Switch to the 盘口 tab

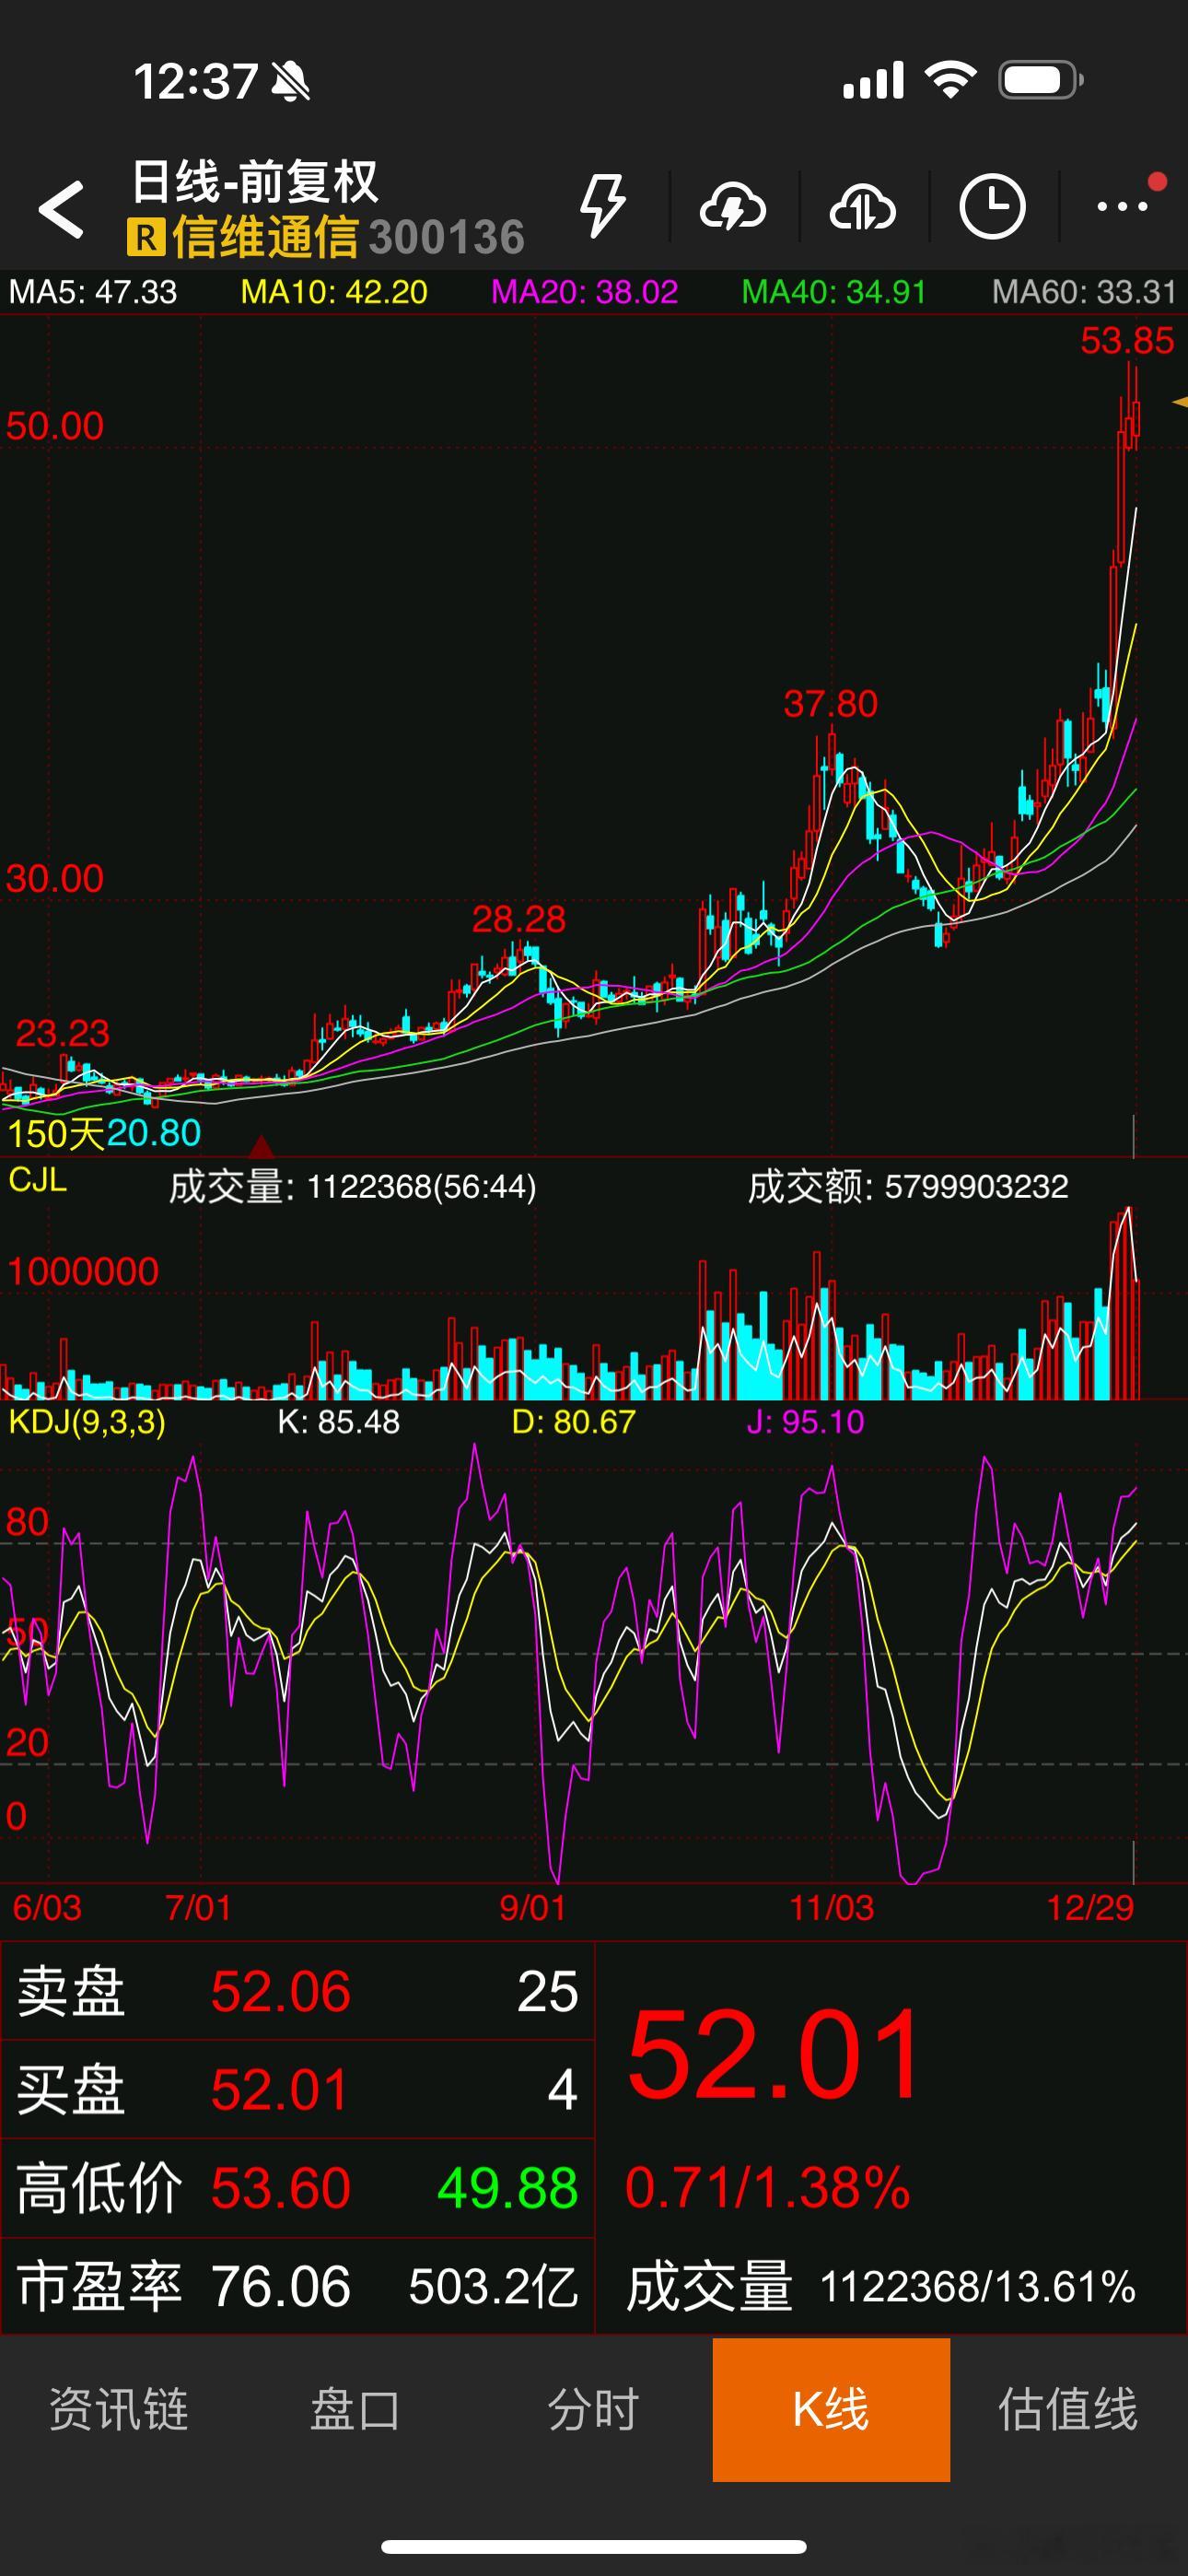tap(356, 2409)
